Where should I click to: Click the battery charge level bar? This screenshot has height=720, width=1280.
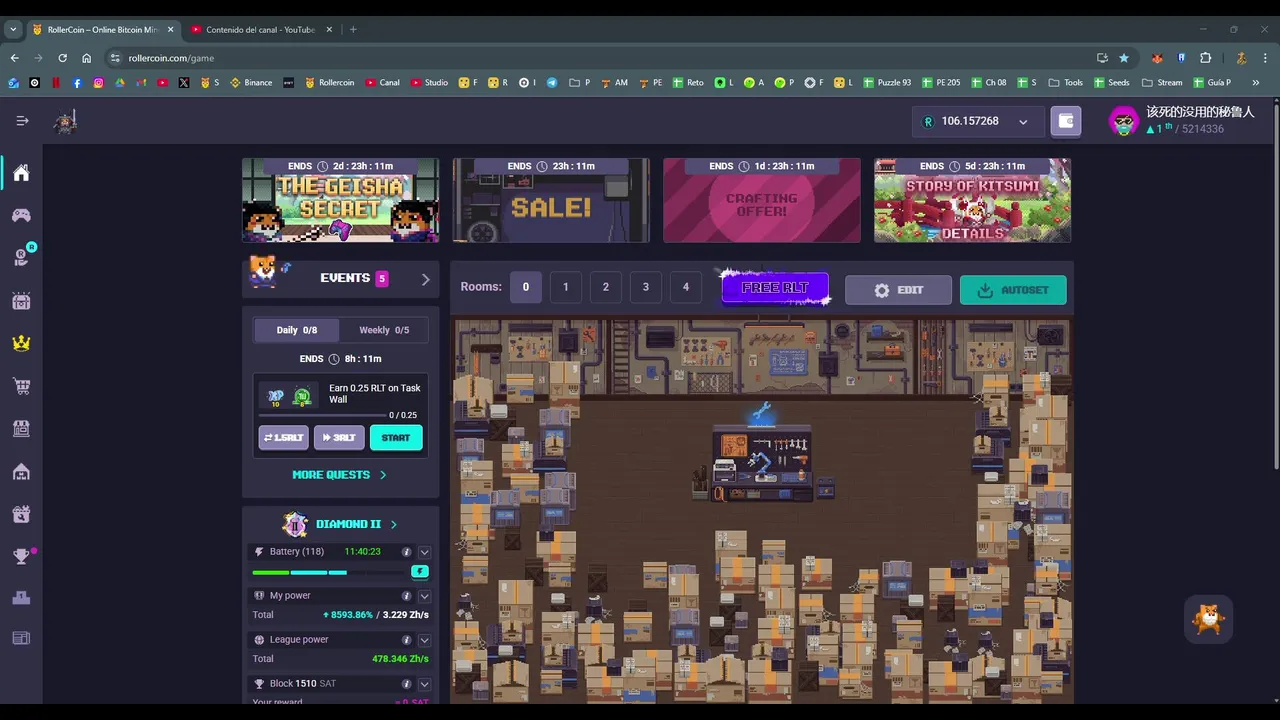pos(330,572)
